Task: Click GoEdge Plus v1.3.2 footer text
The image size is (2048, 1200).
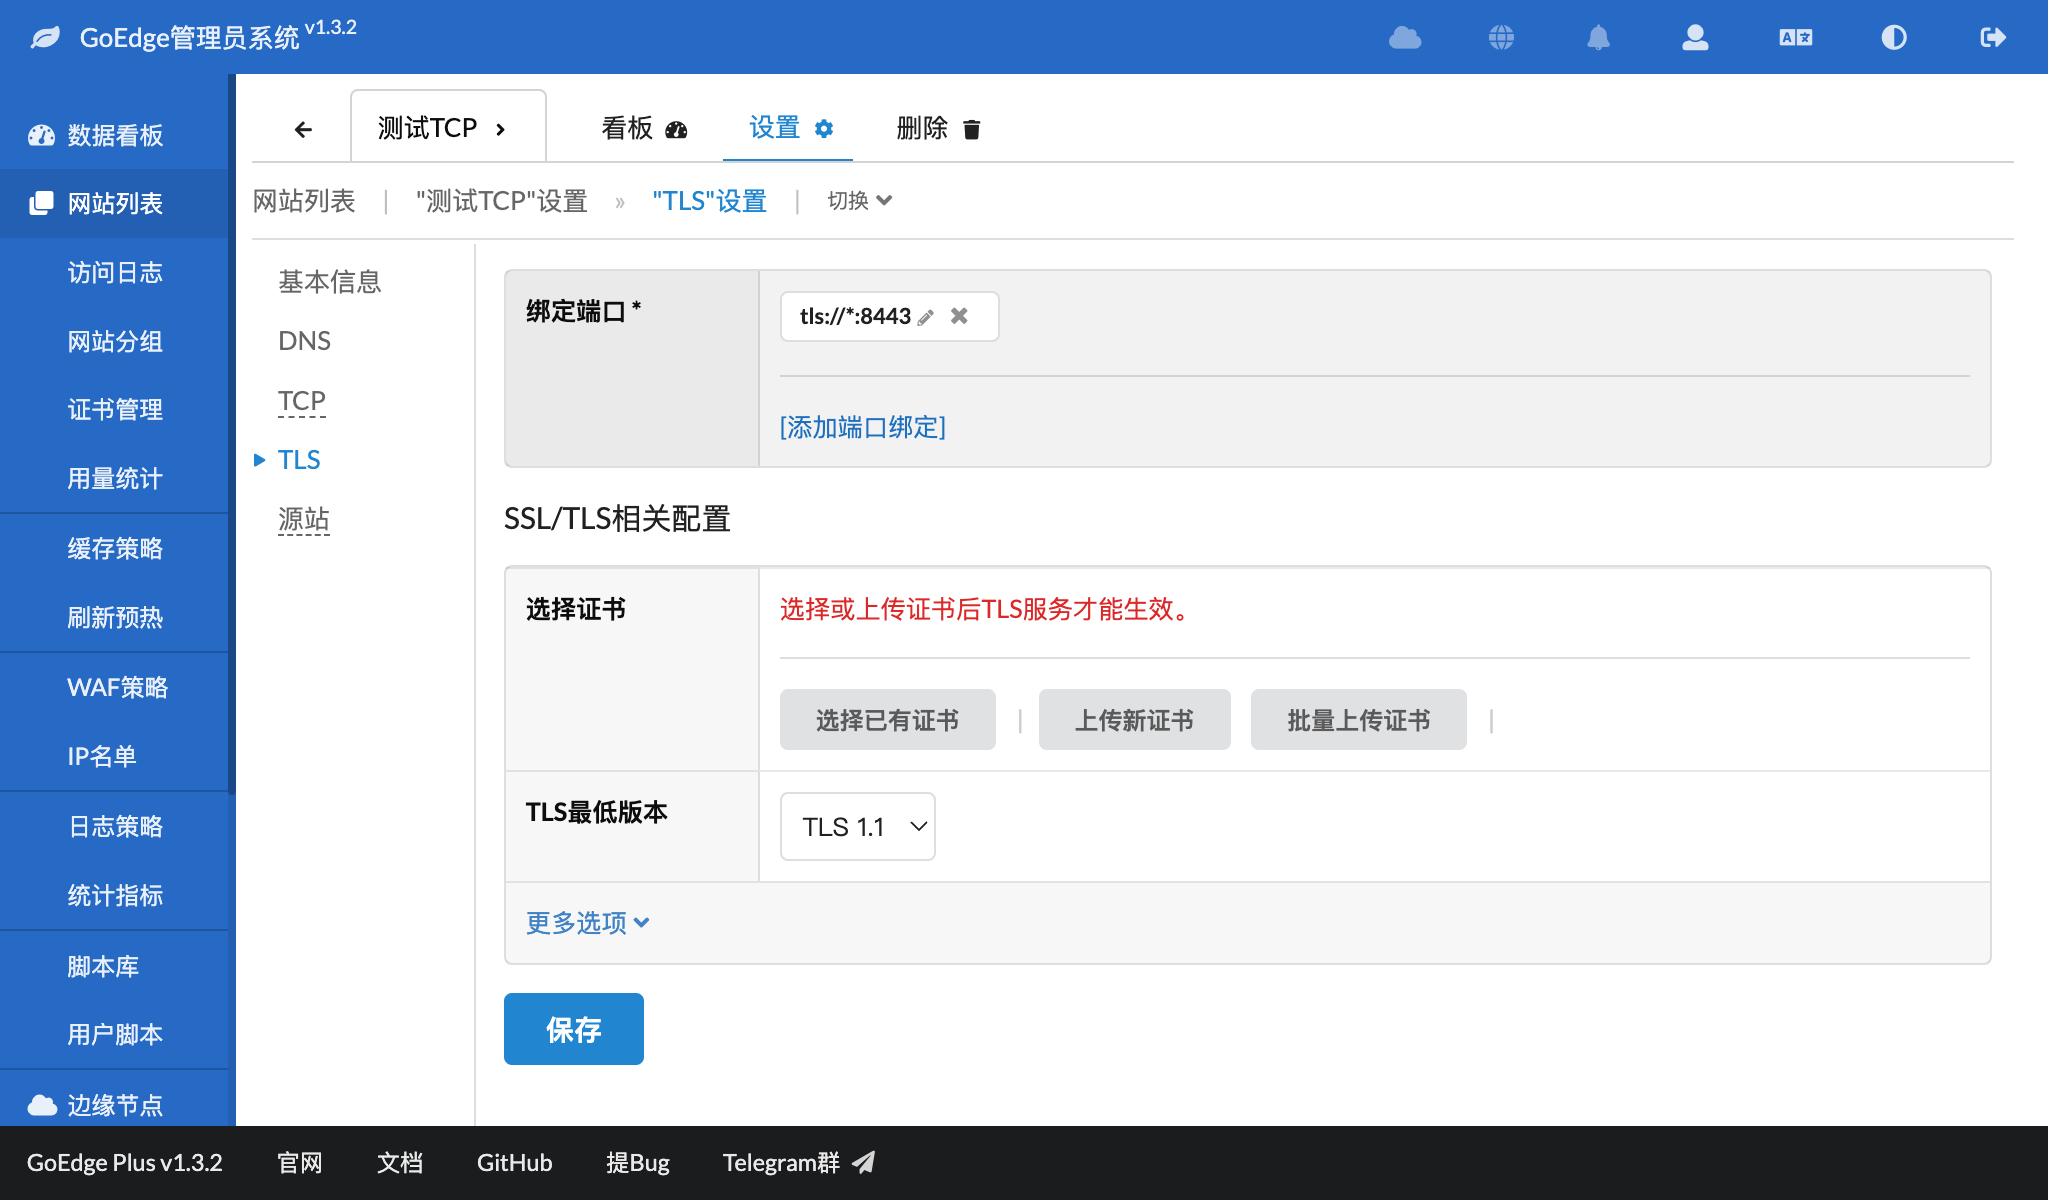Action: (125, 1162)
